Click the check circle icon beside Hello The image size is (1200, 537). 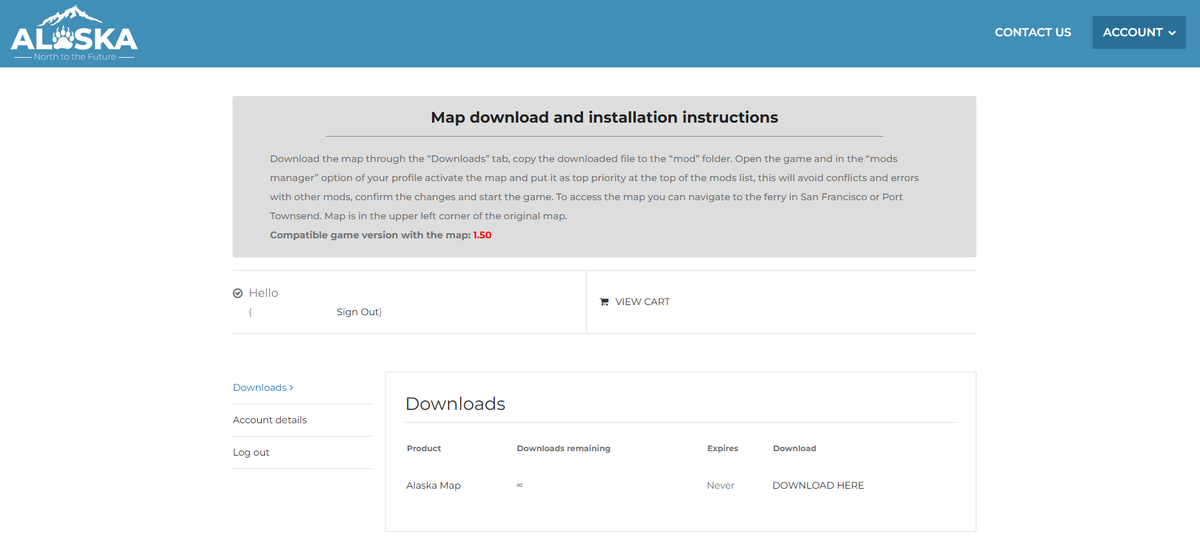click(x=238, y=293)
